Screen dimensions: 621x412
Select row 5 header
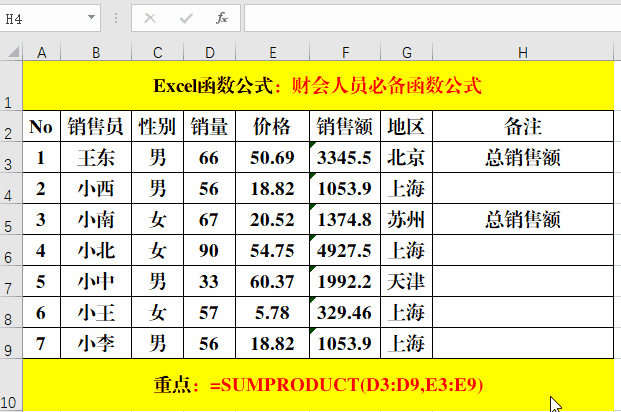click(x=11, y=219)
